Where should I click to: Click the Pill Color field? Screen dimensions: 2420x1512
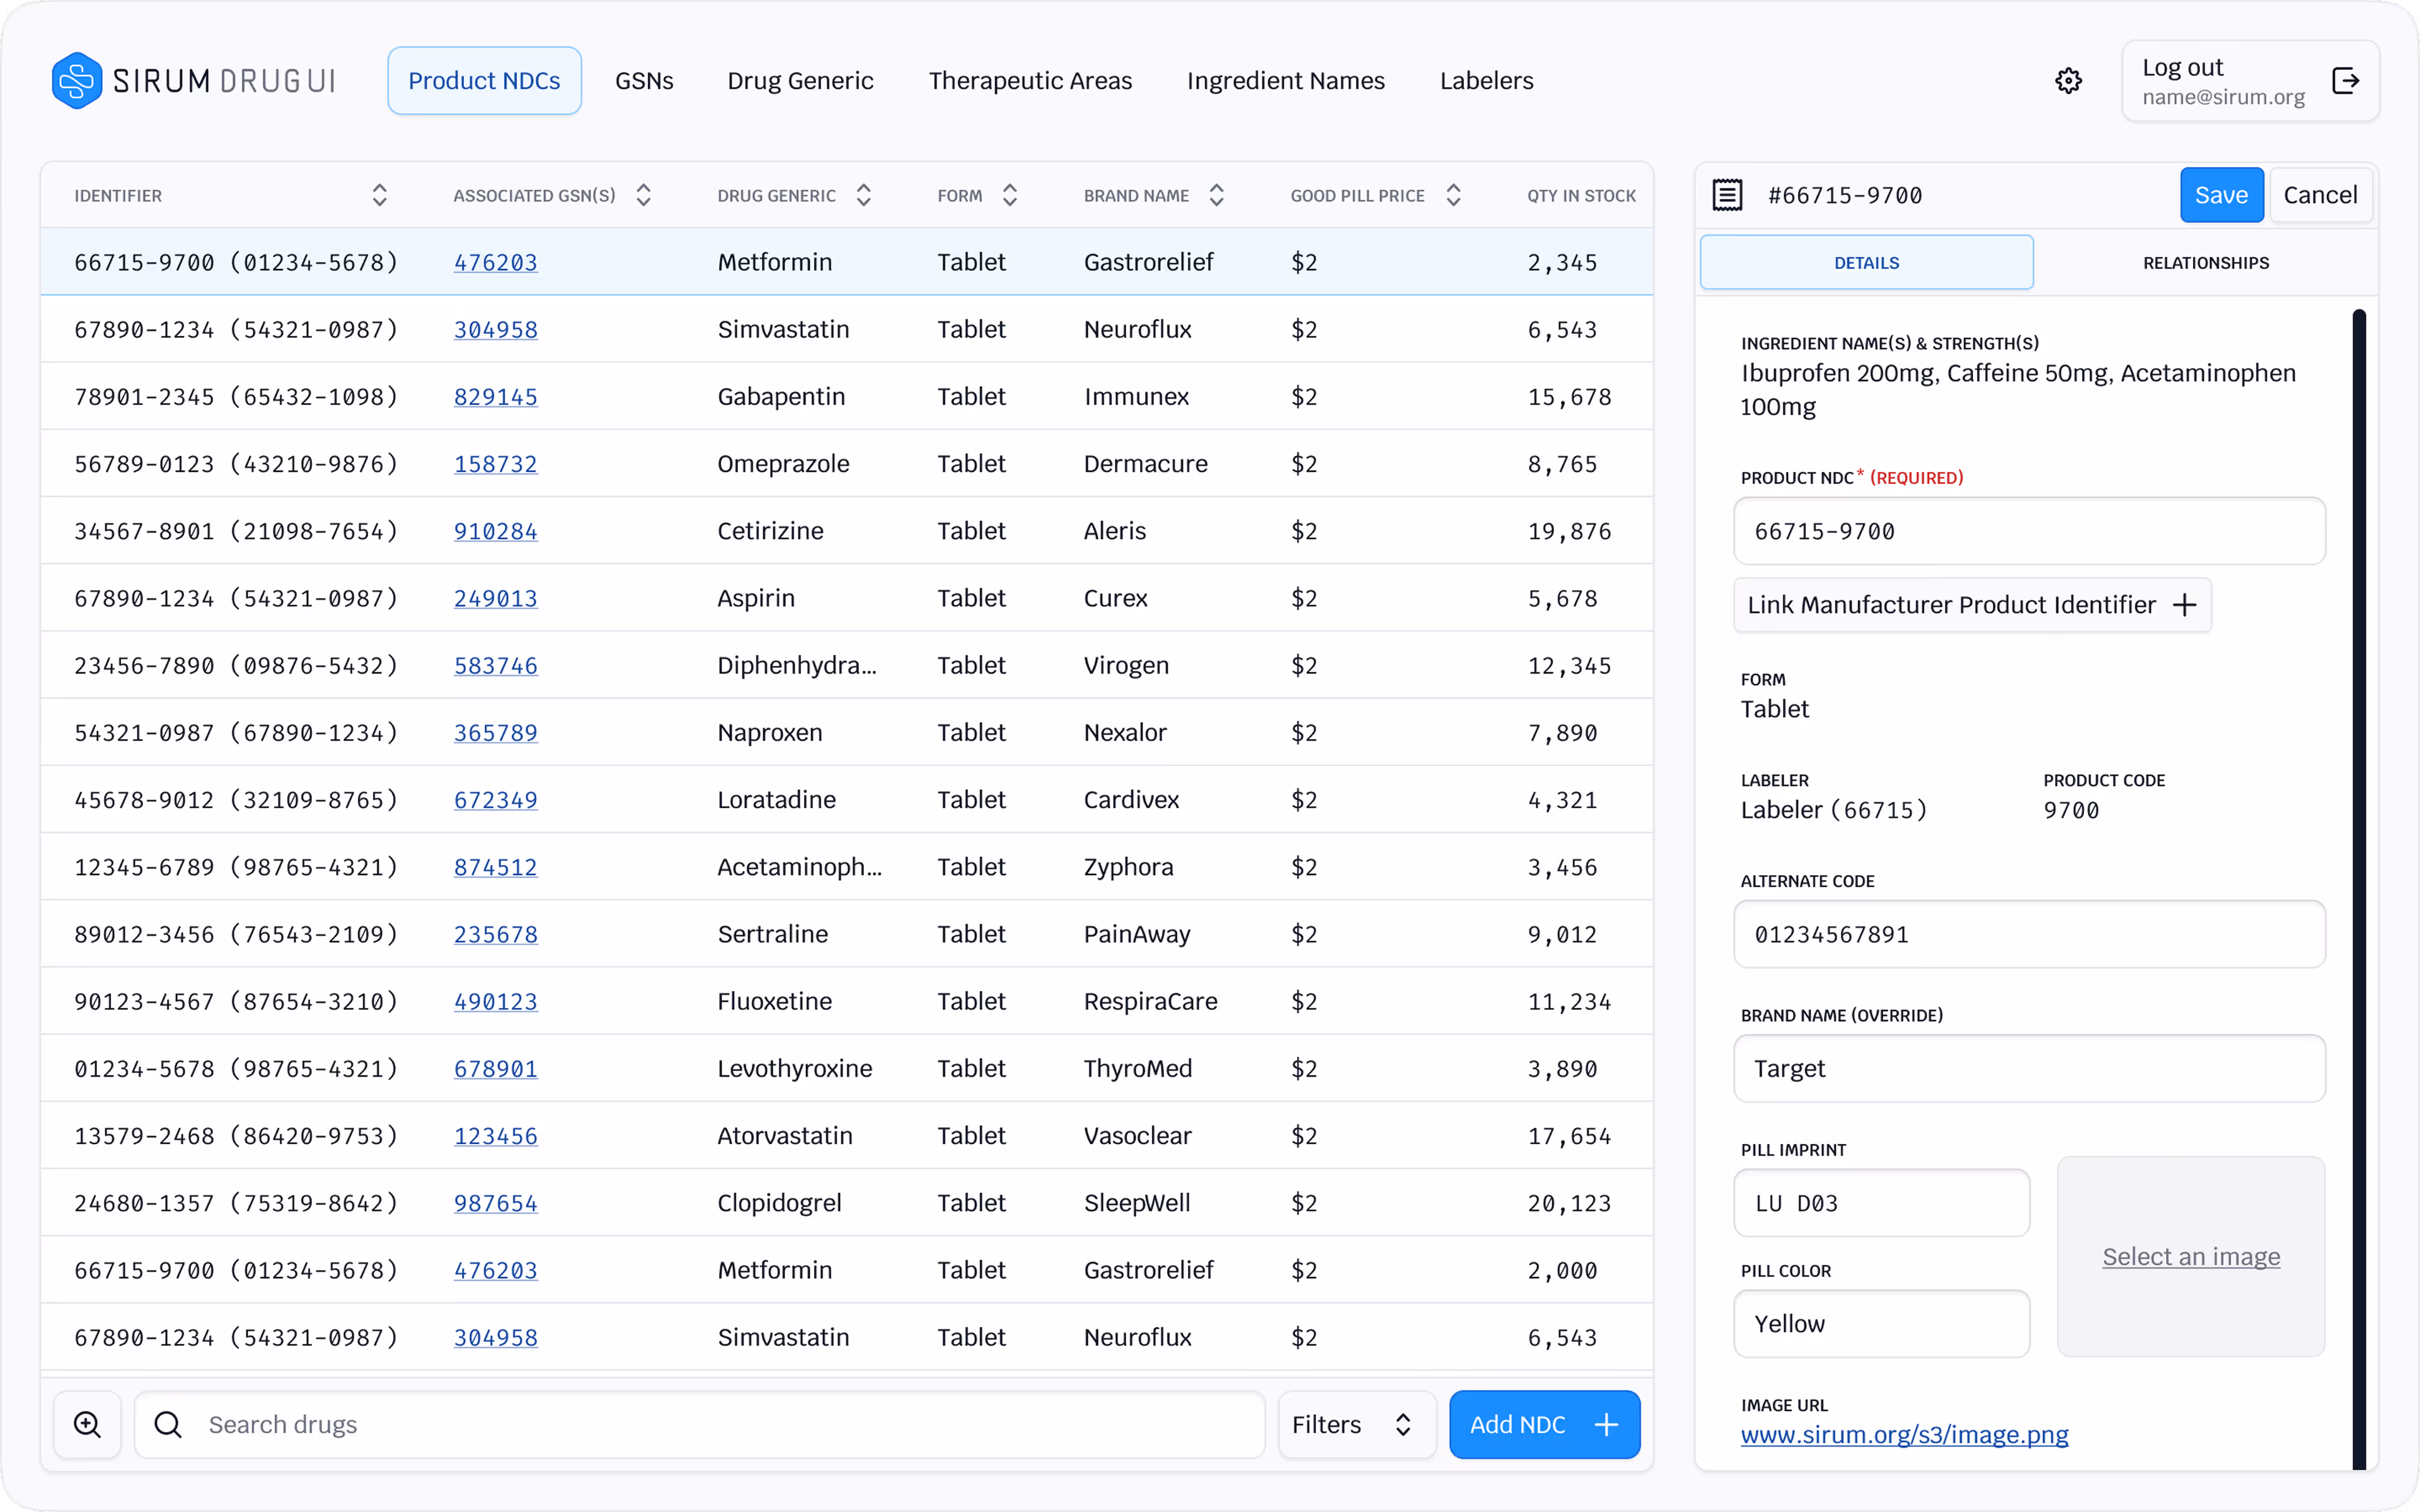click(1881, 1324)
